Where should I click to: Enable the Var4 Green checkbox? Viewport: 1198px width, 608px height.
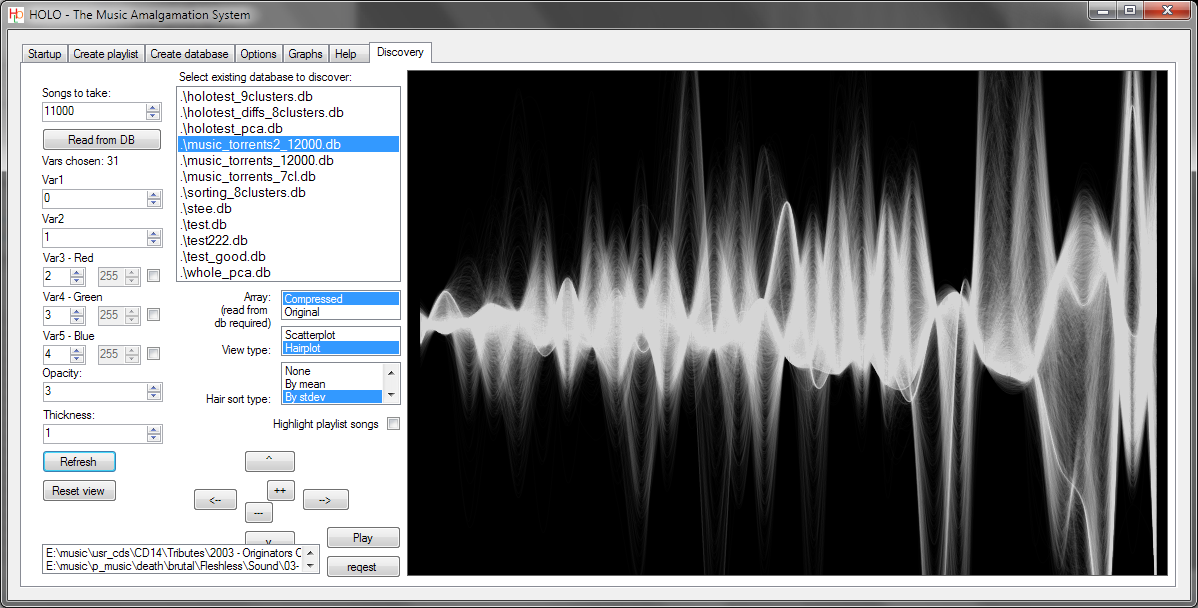[154, 315]
